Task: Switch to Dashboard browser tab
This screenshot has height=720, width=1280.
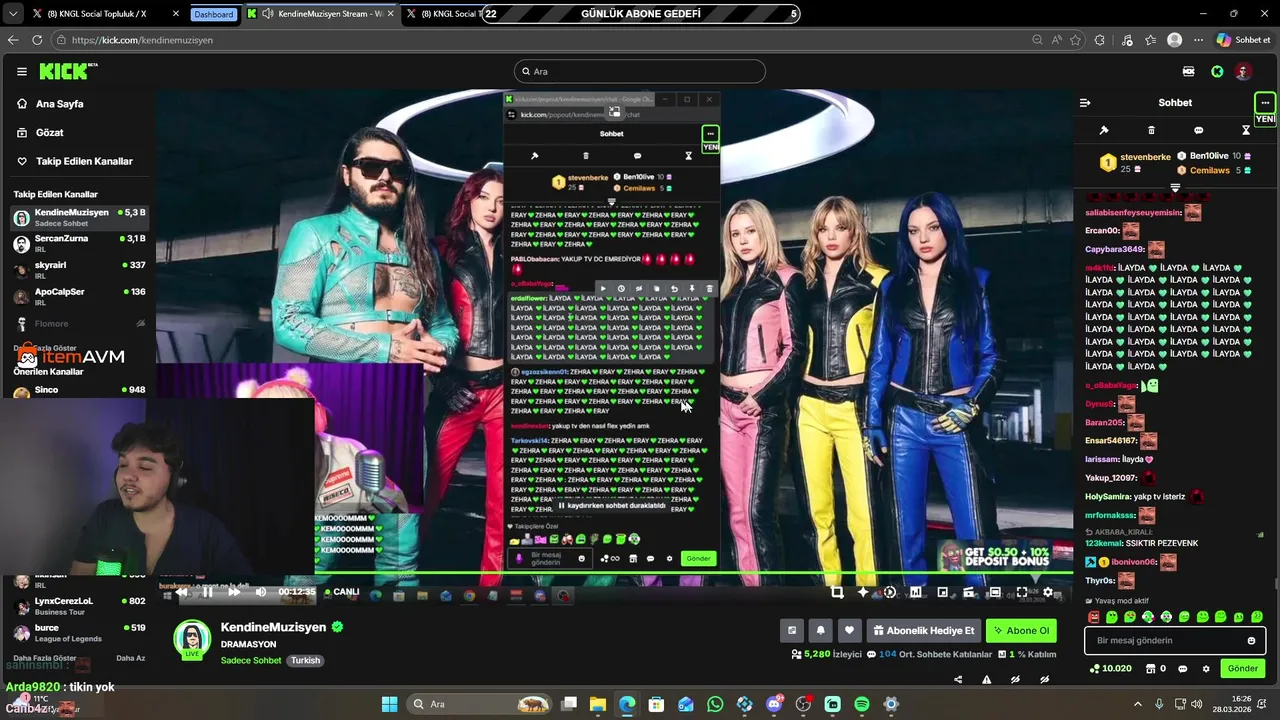Action: pos(214,14)
